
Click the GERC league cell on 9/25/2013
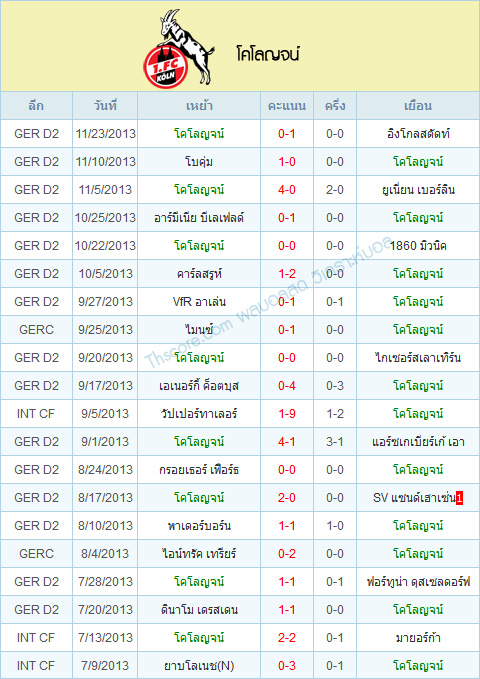pos(36,330)
